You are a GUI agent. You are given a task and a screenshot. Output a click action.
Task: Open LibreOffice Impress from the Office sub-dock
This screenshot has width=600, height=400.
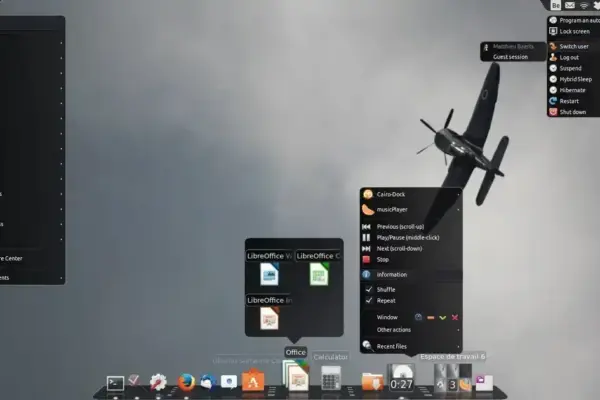tap(269, 318)
